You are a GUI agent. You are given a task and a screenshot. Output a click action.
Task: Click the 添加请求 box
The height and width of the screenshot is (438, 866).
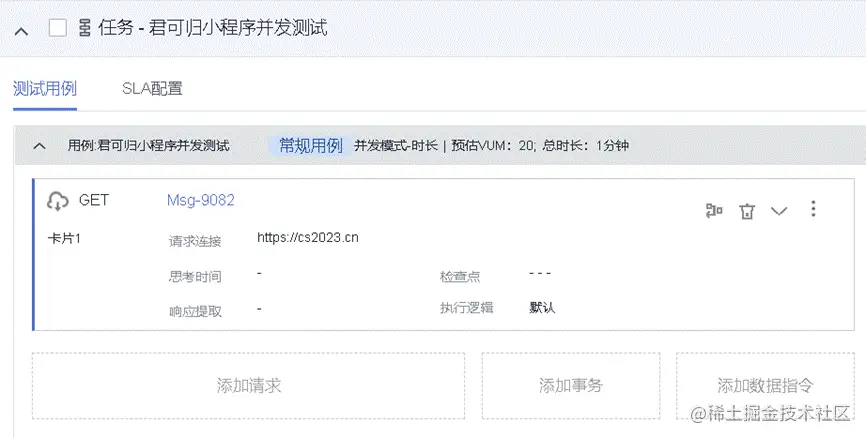[x=249, y=386]
